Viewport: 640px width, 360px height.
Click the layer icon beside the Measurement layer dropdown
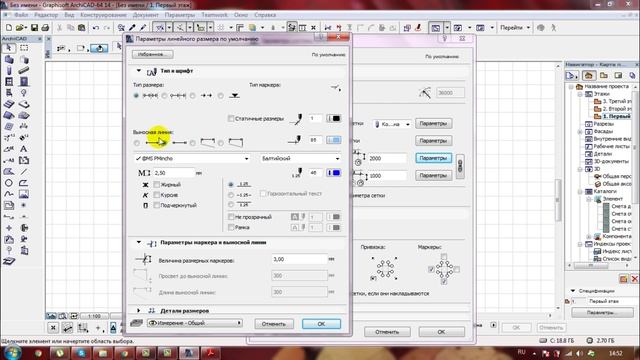(136, 323)
